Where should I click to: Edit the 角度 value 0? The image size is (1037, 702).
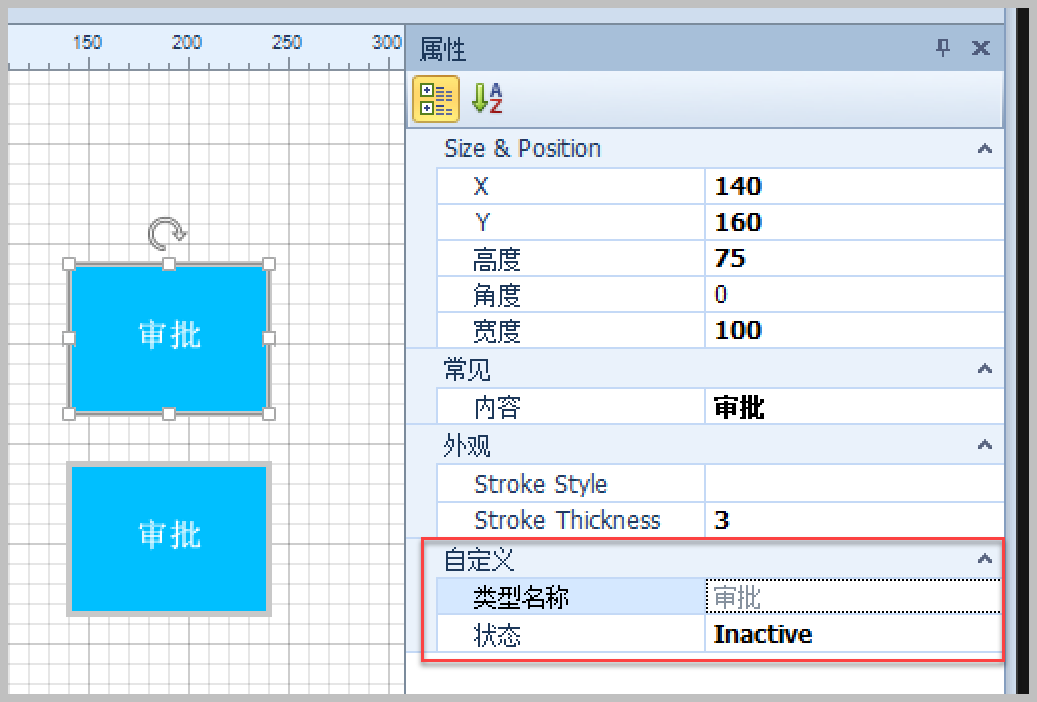tap(854, 294)
